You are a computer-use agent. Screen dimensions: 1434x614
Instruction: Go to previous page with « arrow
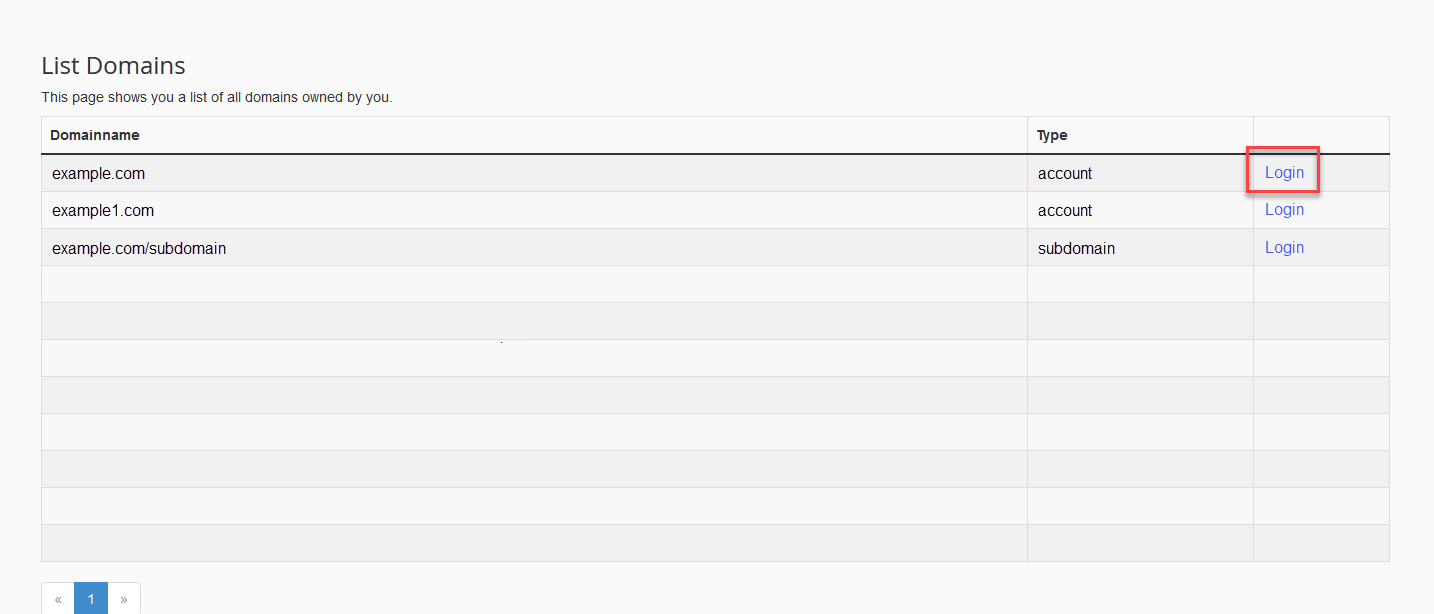coord(58,599)
